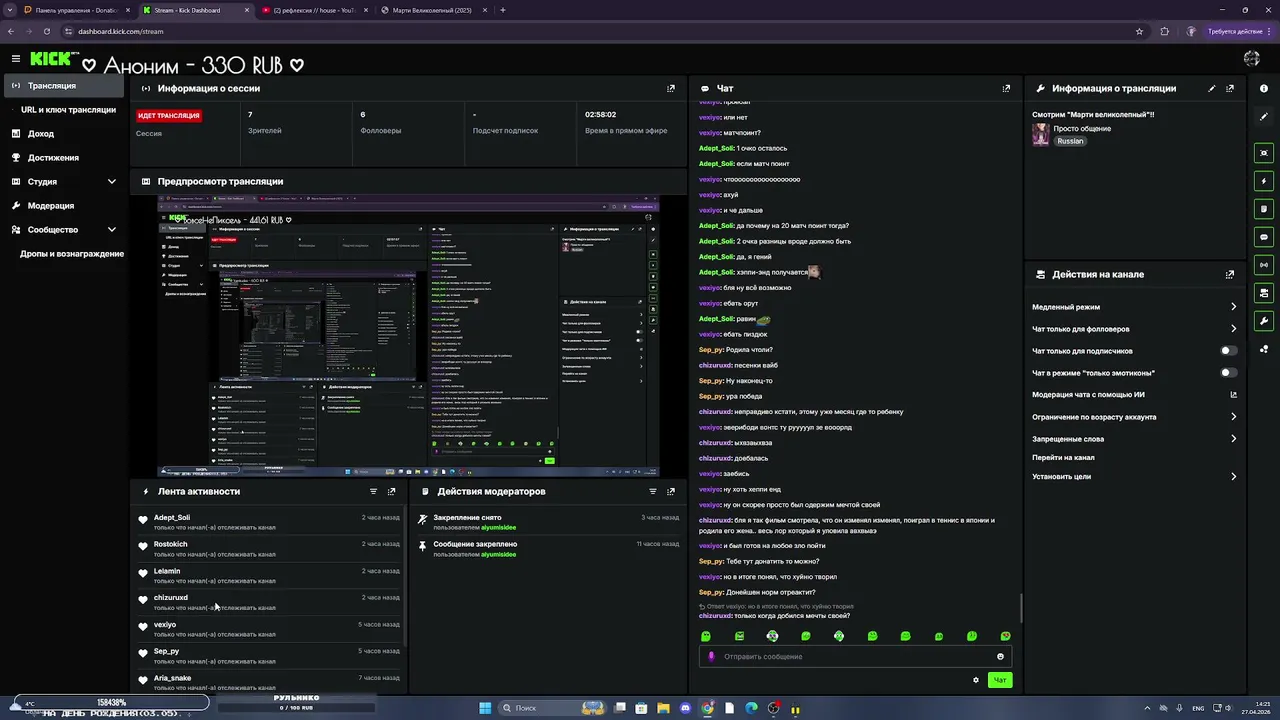Toggle the lightning bolt widget icon in right sidebar
1280x720 pixels.
click(x=1264, y=181)
